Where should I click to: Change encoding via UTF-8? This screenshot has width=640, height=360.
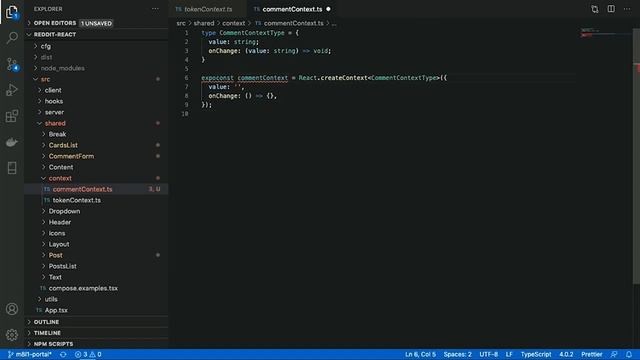pyautogui.click(x=489, y=354)
